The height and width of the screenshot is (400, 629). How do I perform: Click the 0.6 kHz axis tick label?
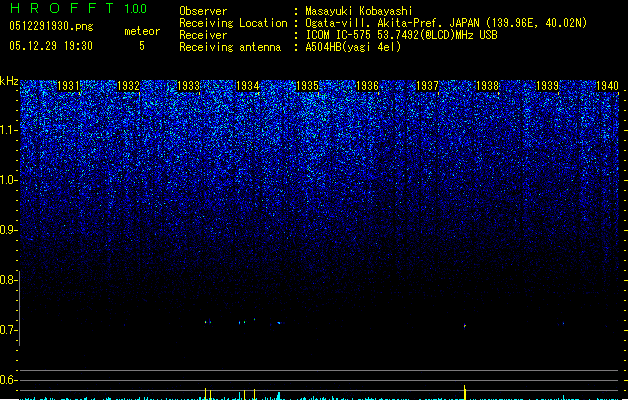click(8, 380)
